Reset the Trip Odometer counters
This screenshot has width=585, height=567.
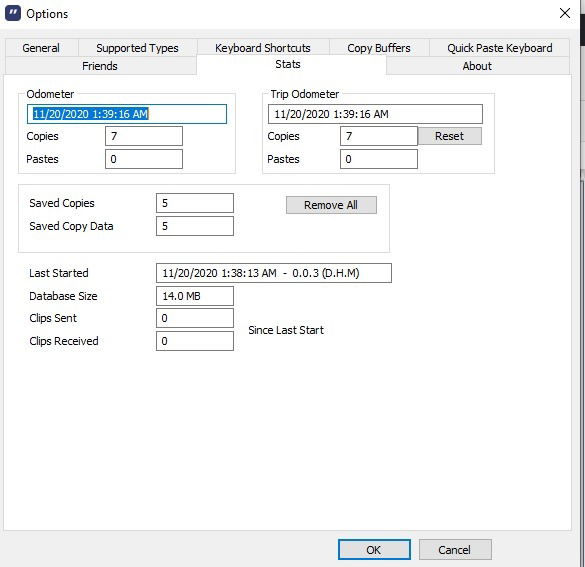(x=450, y=136)
